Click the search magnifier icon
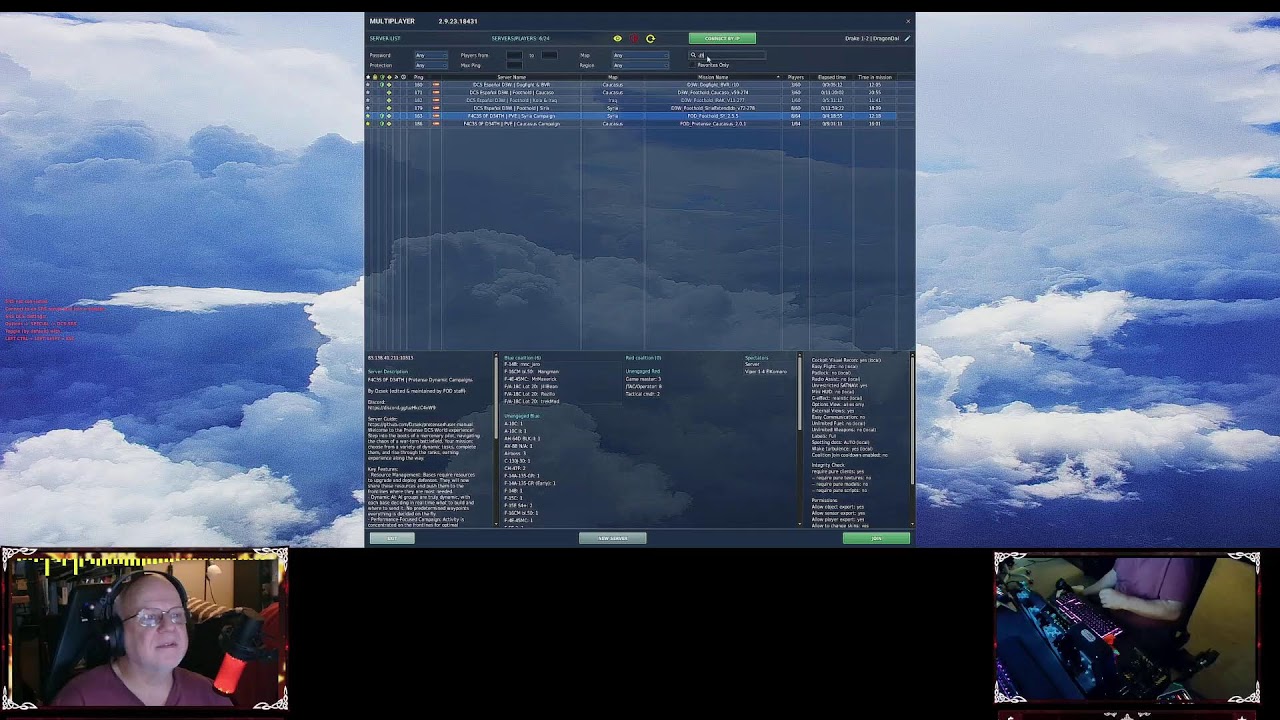Viewport: 1280px width, 720px height. (693, 55)
